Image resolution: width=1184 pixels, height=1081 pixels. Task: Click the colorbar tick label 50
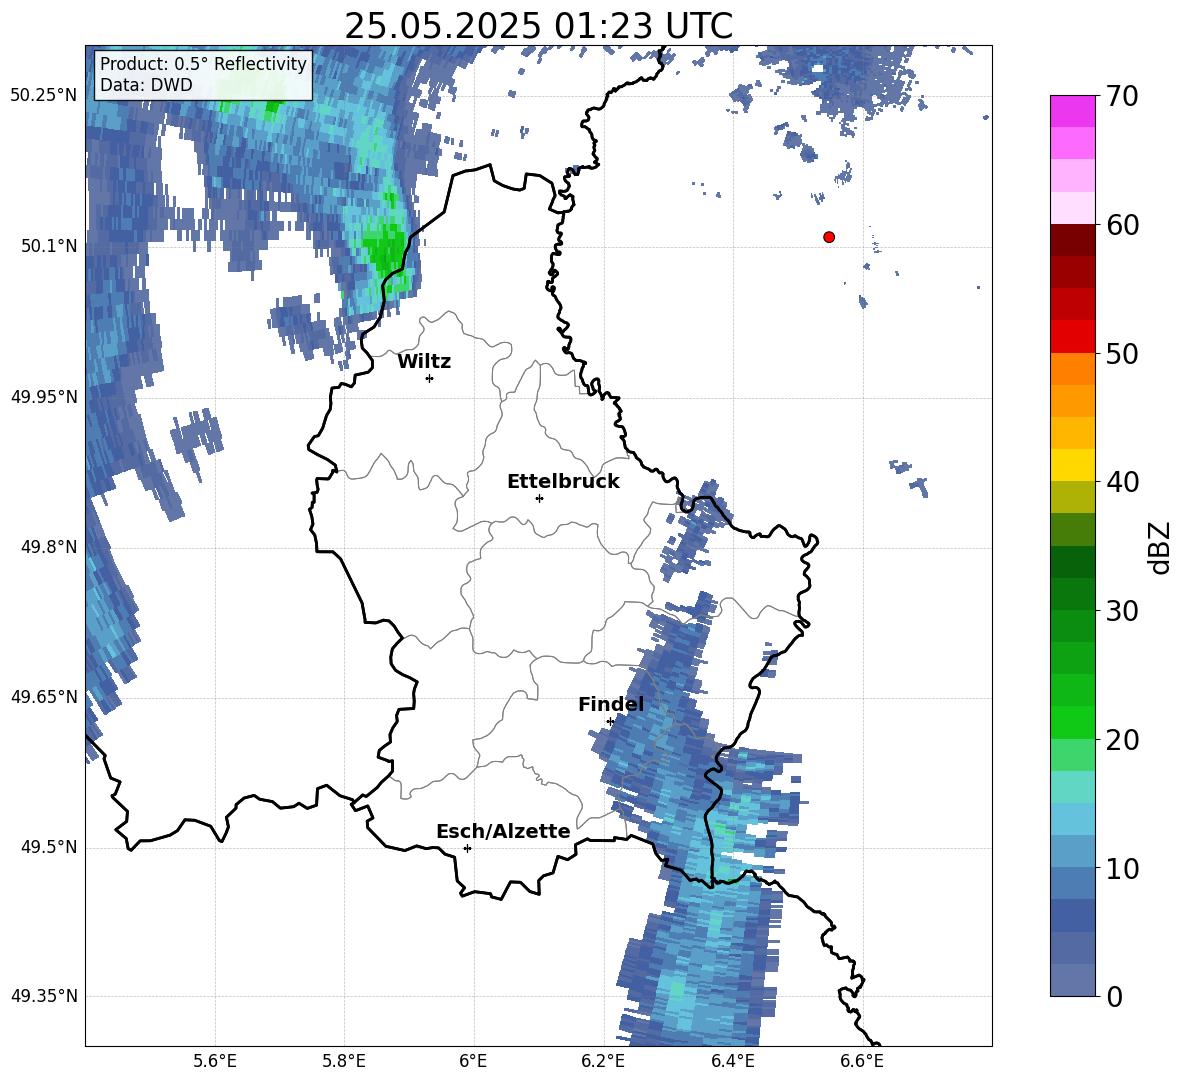click(1122, 353)
